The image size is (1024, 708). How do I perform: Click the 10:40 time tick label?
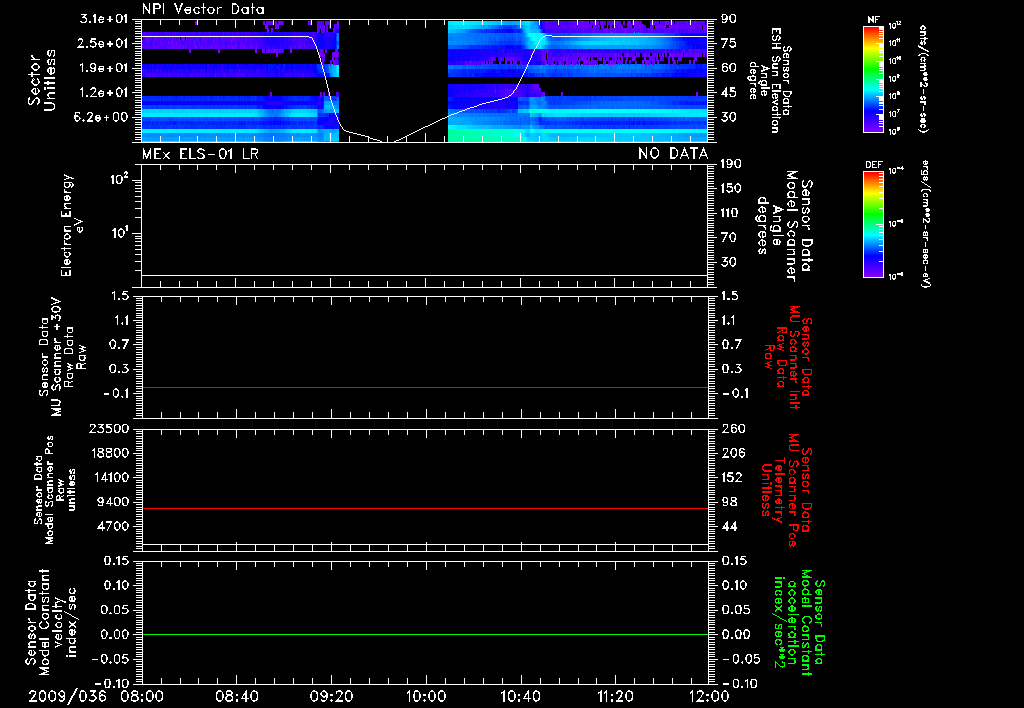pos(520,696)
